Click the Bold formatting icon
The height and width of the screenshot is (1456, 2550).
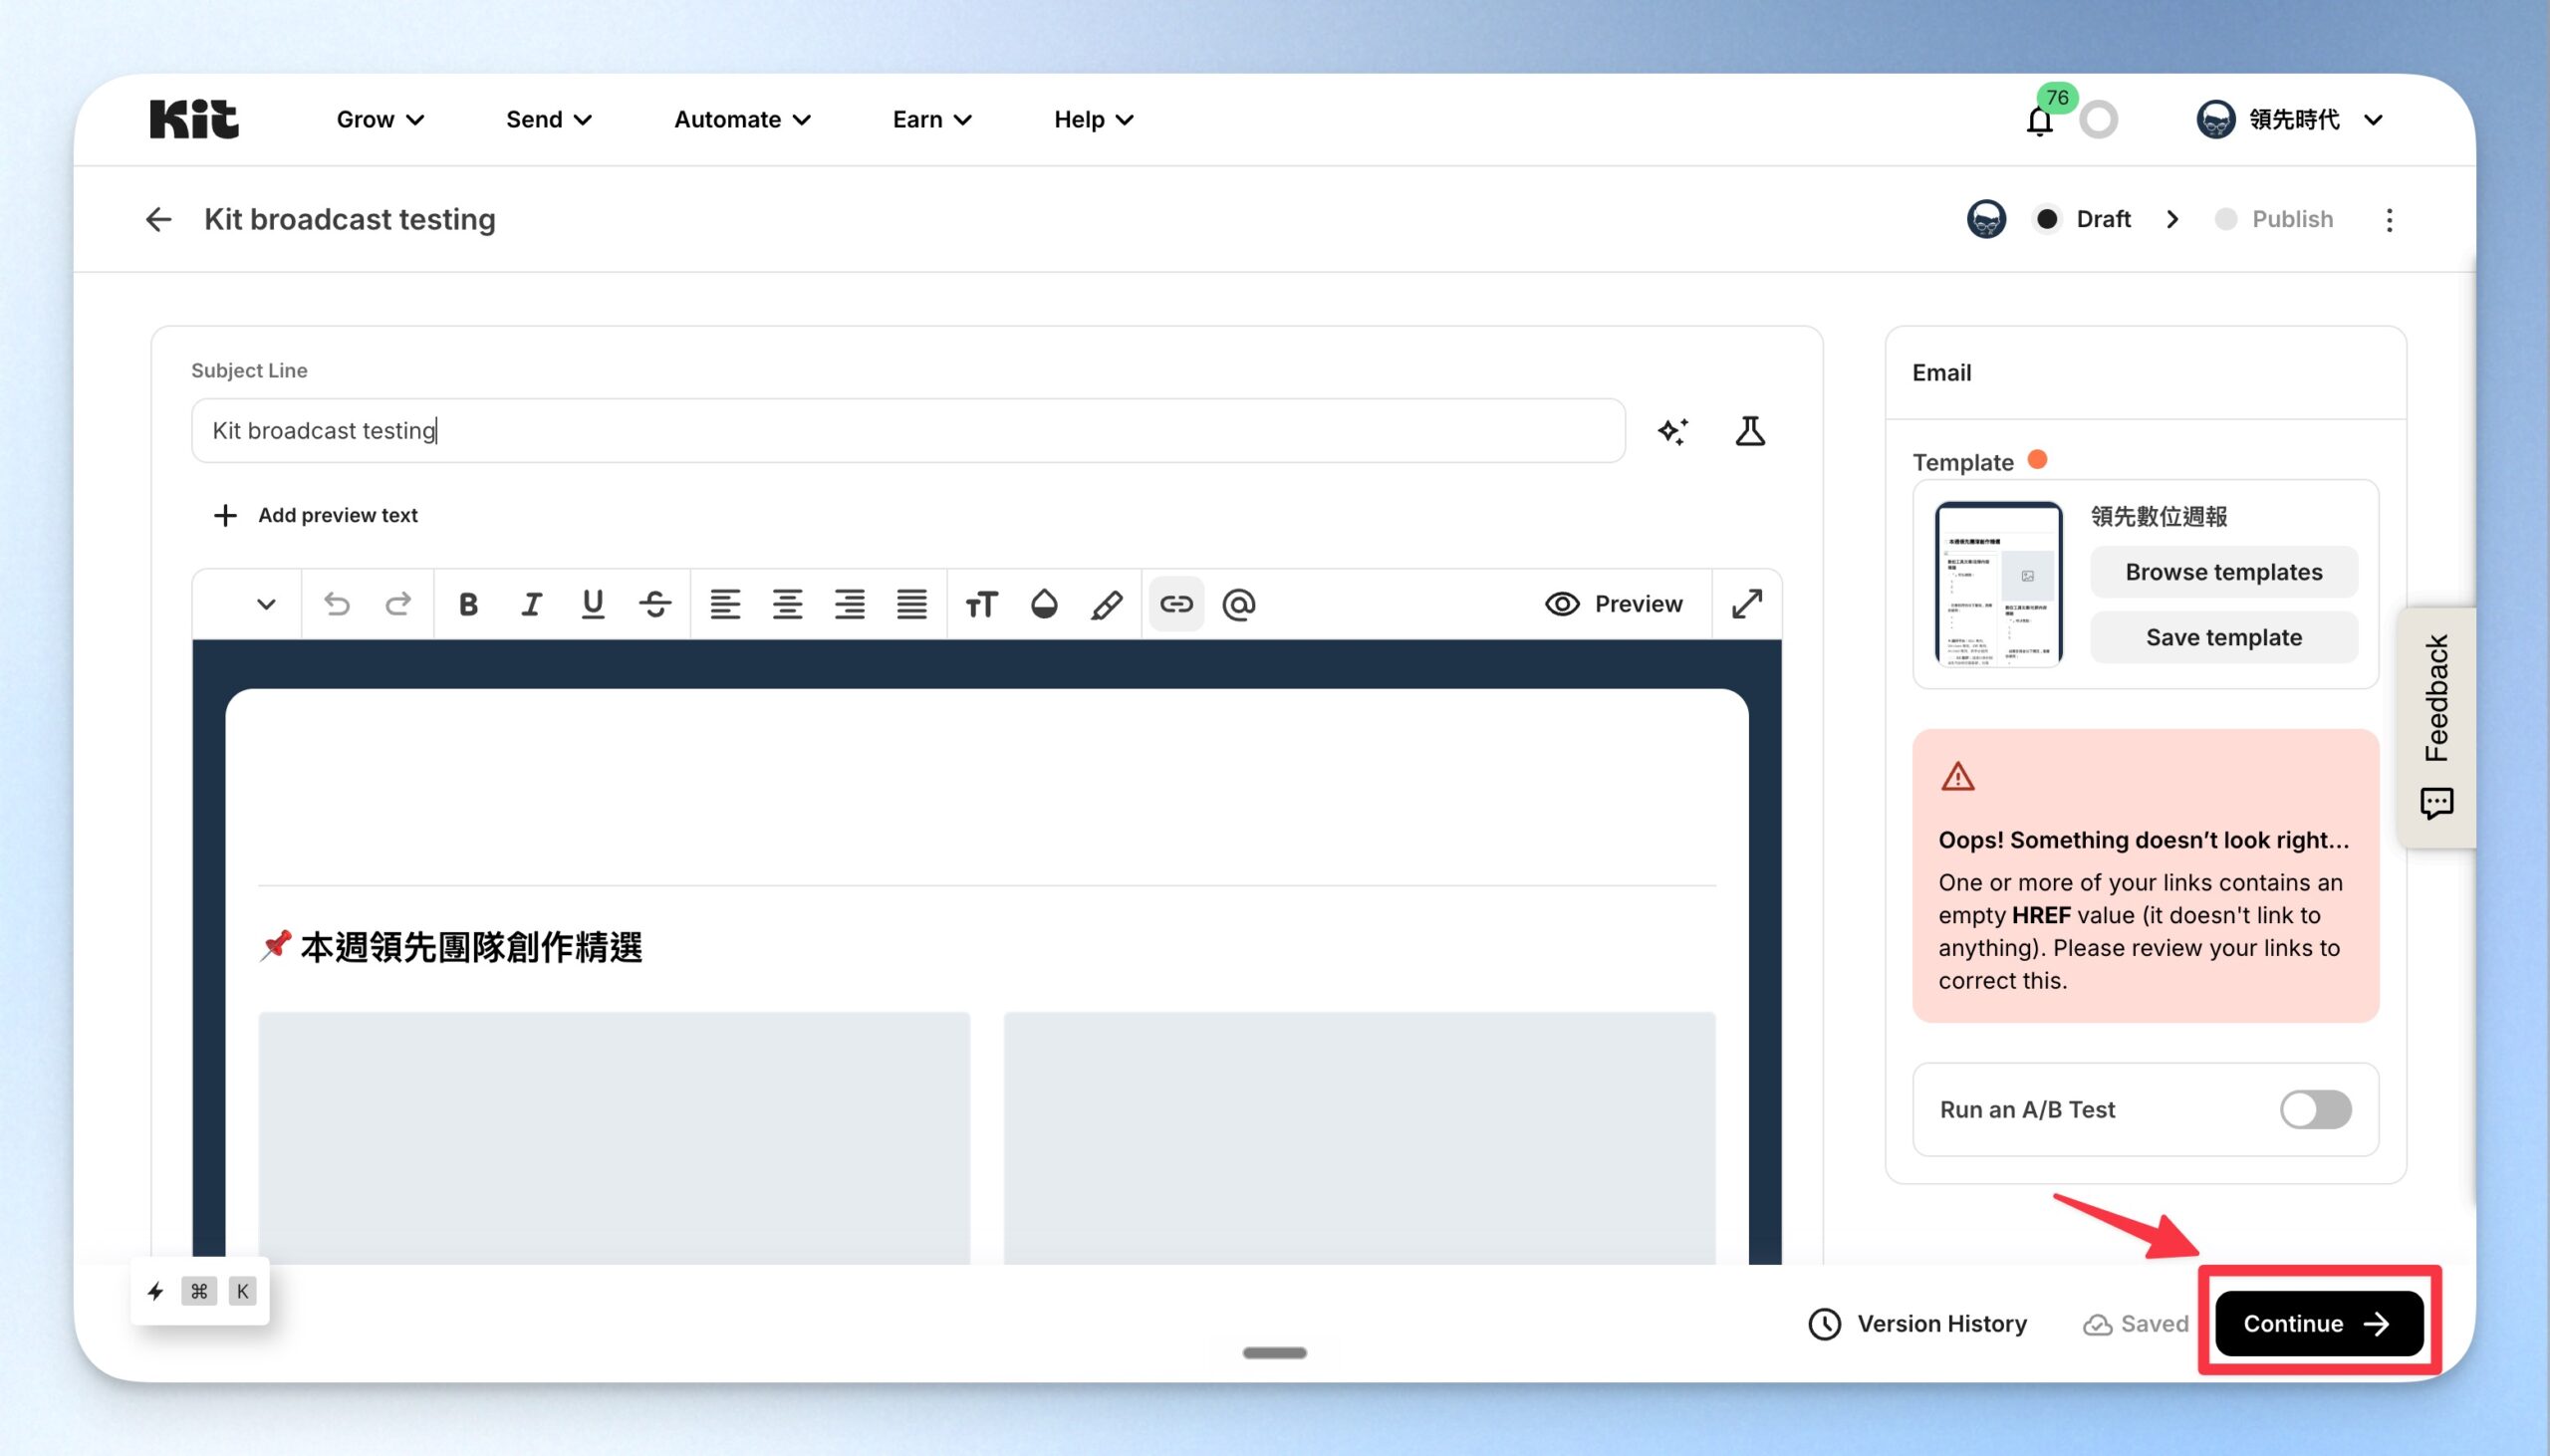(468, 604)
